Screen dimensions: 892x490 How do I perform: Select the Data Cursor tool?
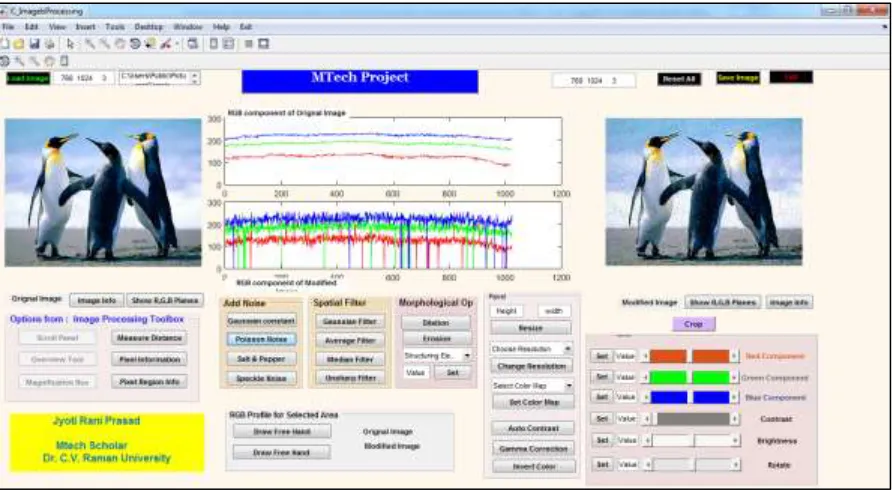(x=150, y=44)
